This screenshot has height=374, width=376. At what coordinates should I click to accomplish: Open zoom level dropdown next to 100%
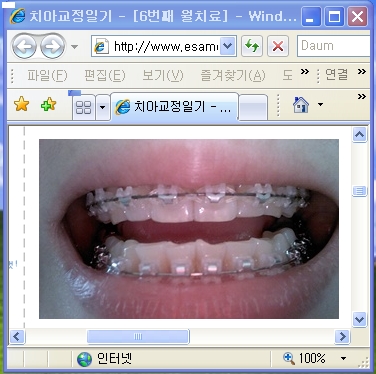(343, 359)
